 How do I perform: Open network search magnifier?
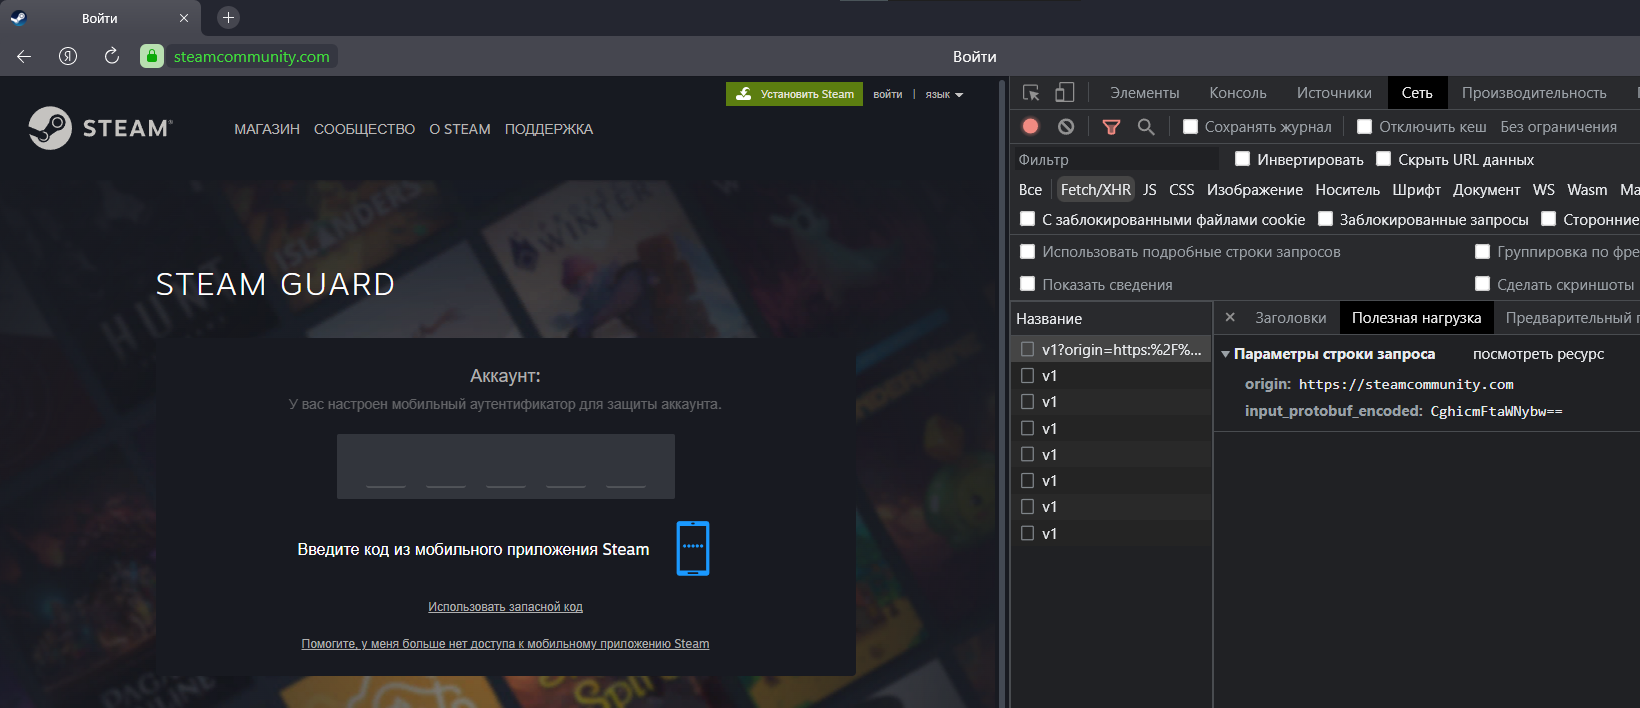tap(1146, 126)
